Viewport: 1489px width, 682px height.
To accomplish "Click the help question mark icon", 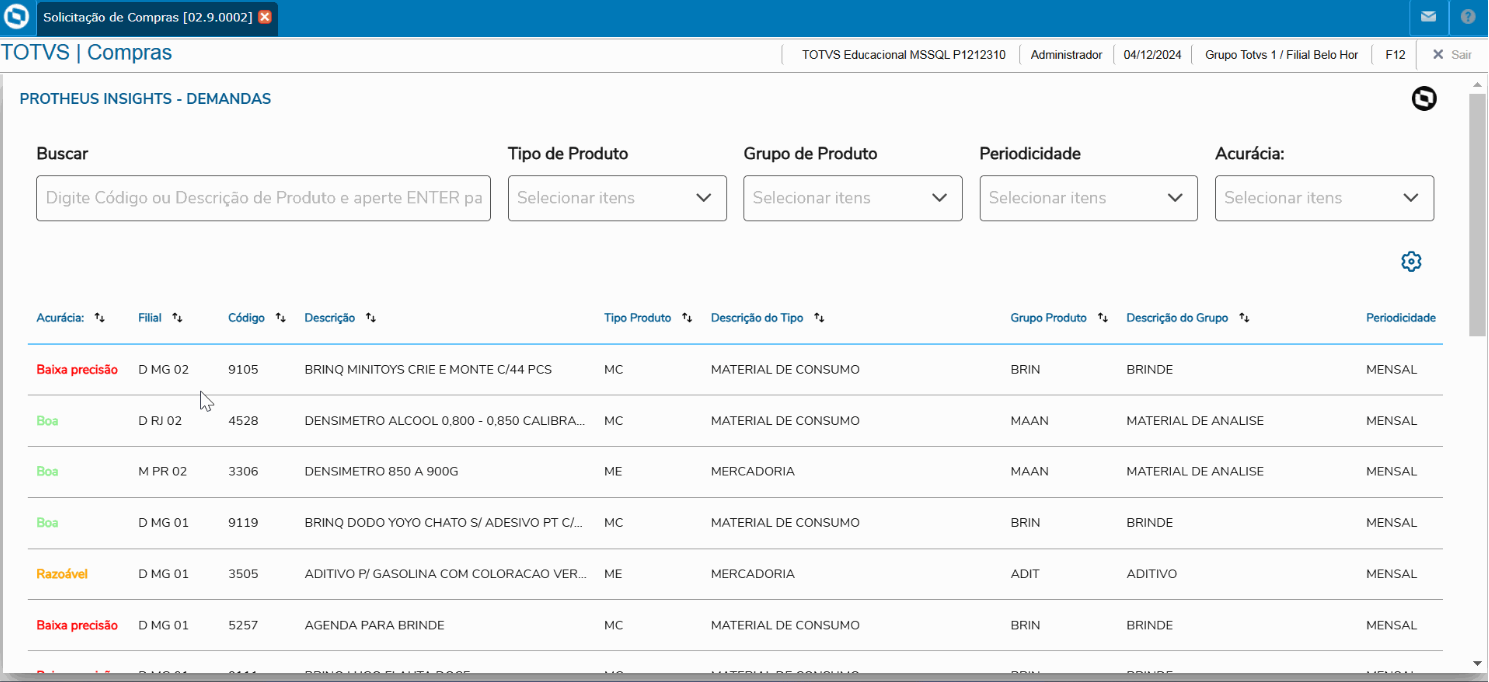I will [1468, 17].
